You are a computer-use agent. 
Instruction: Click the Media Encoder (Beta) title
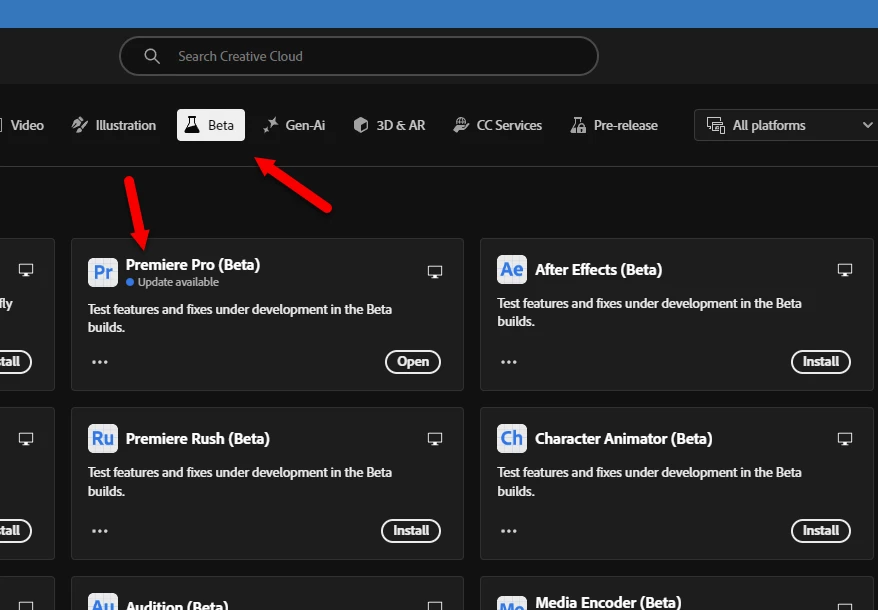point(608,602)
